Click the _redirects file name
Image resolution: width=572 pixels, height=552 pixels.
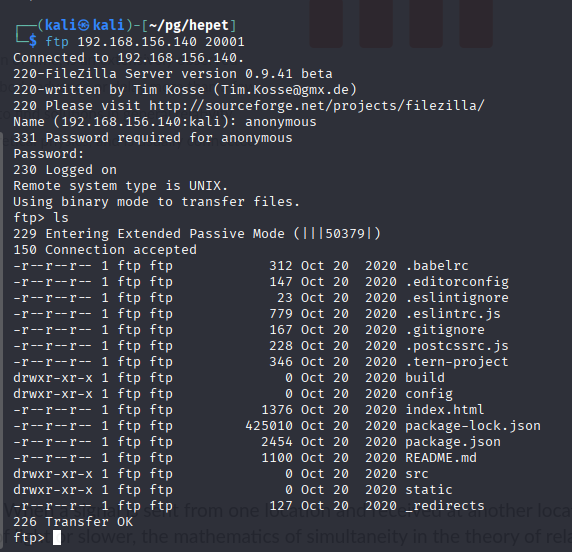pos(445,506)
